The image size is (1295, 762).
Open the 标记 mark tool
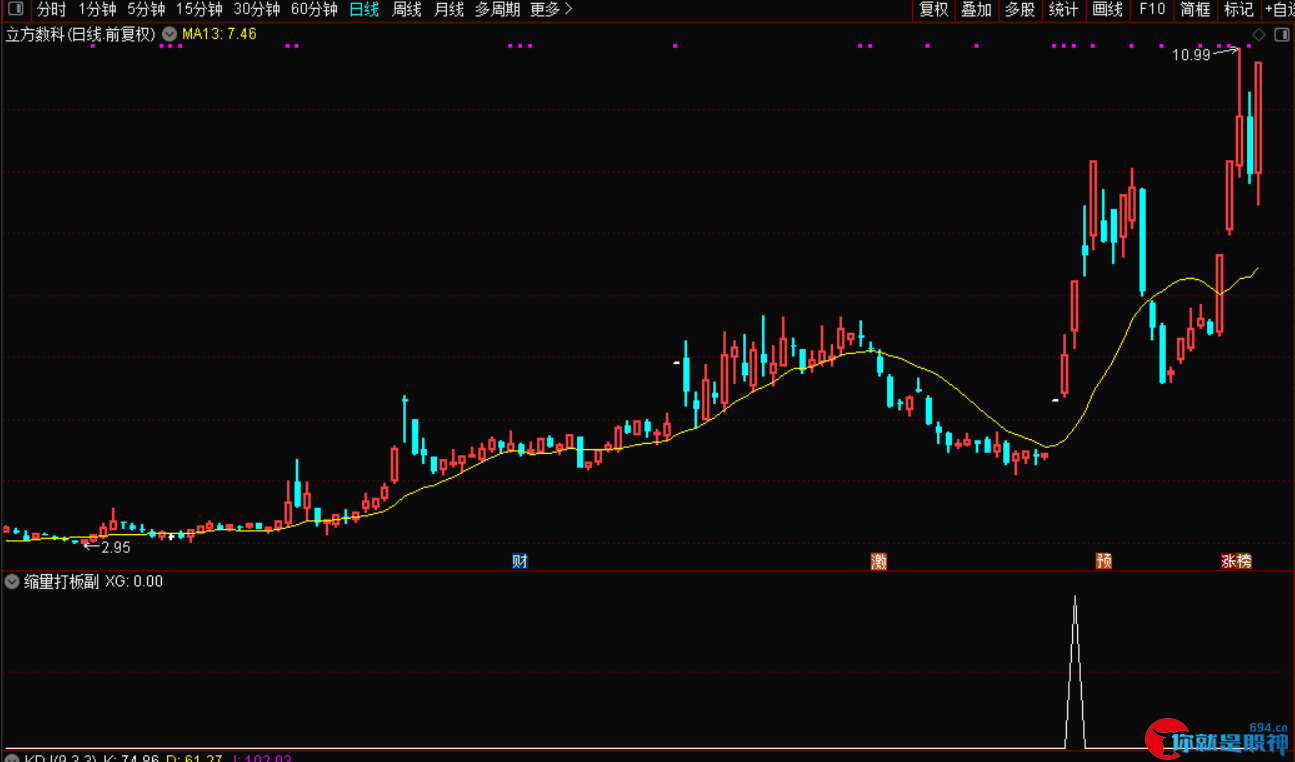tap(1238, 10)
